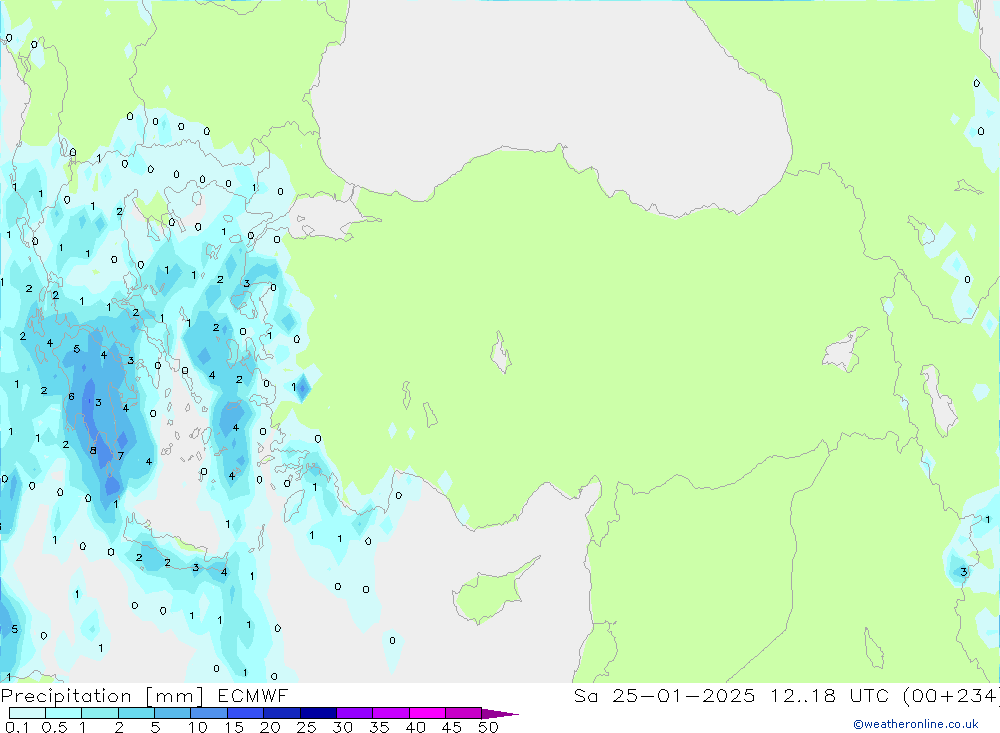Viewport: 1000px width, 733px height.
Task: Click Lake Tuz in central Turkey
Action: click(499, 353)
